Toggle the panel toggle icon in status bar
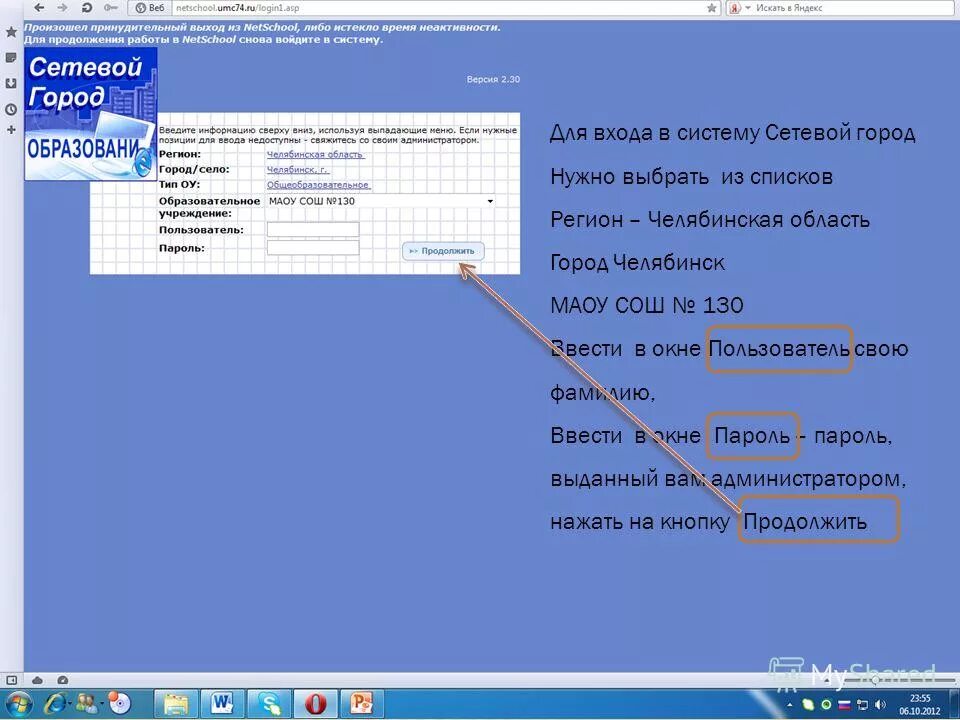960x720 pixels. tap(11, 680)
